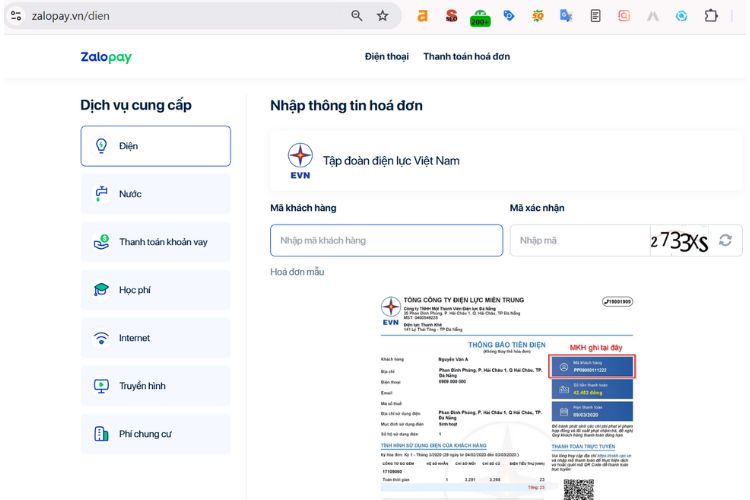Select Thanh toán khoản vay service
The image size is (750, 500).
(x=155, y=242)
